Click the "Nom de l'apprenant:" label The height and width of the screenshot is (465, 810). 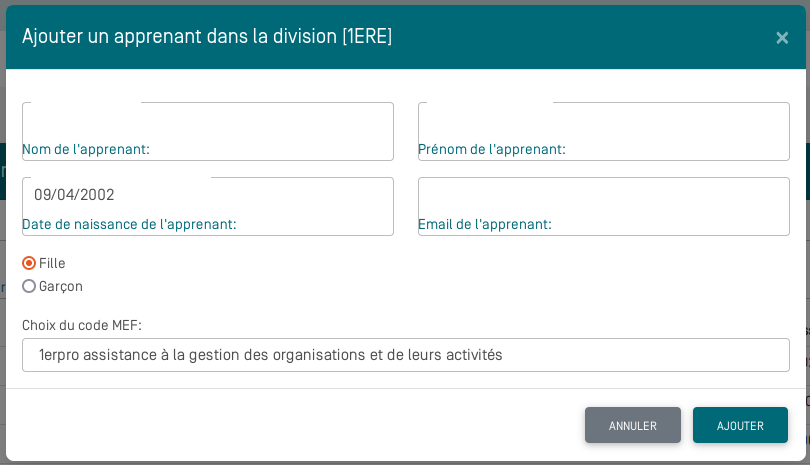coord(86,149)
